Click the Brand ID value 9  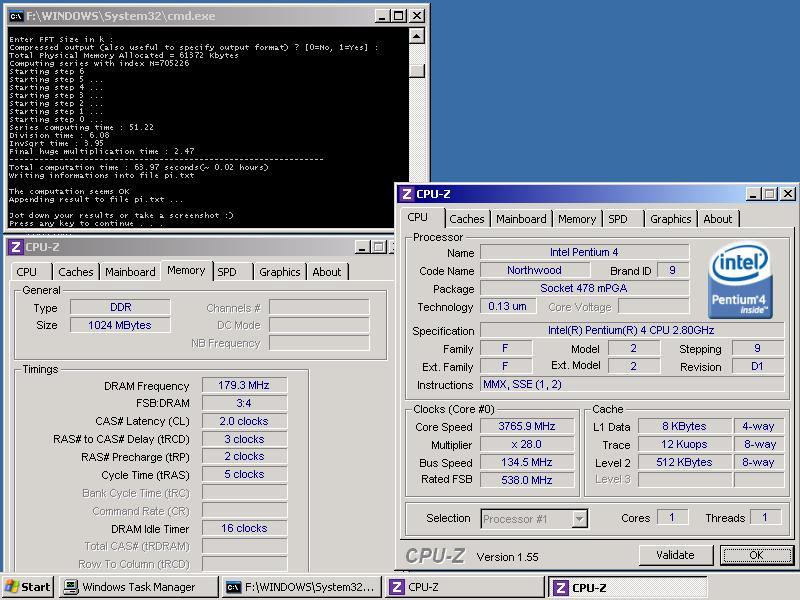point(672,270)
